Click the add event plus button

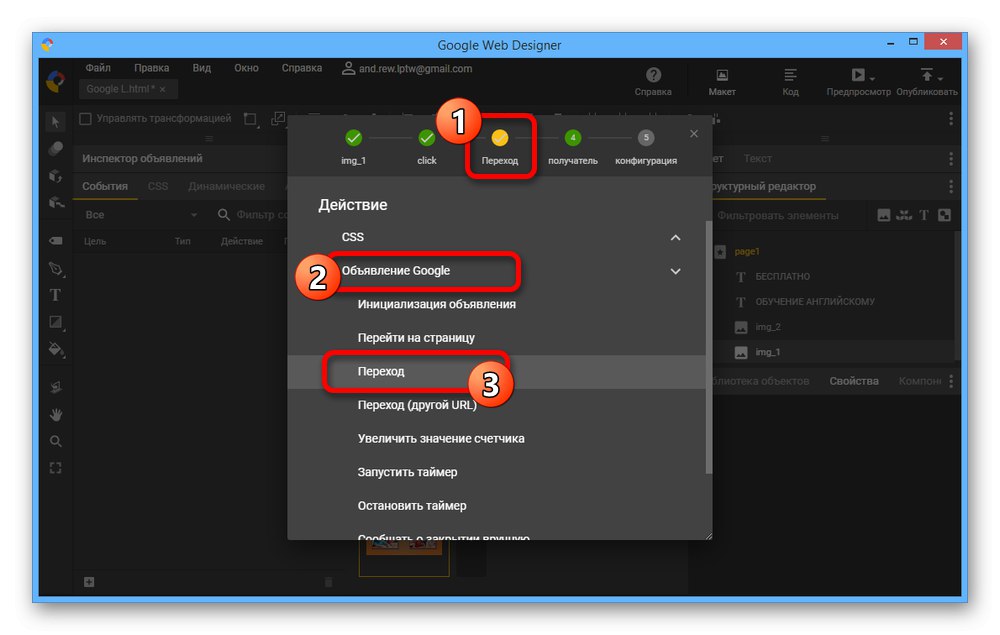pyautogui.click(x=89, y=581)
